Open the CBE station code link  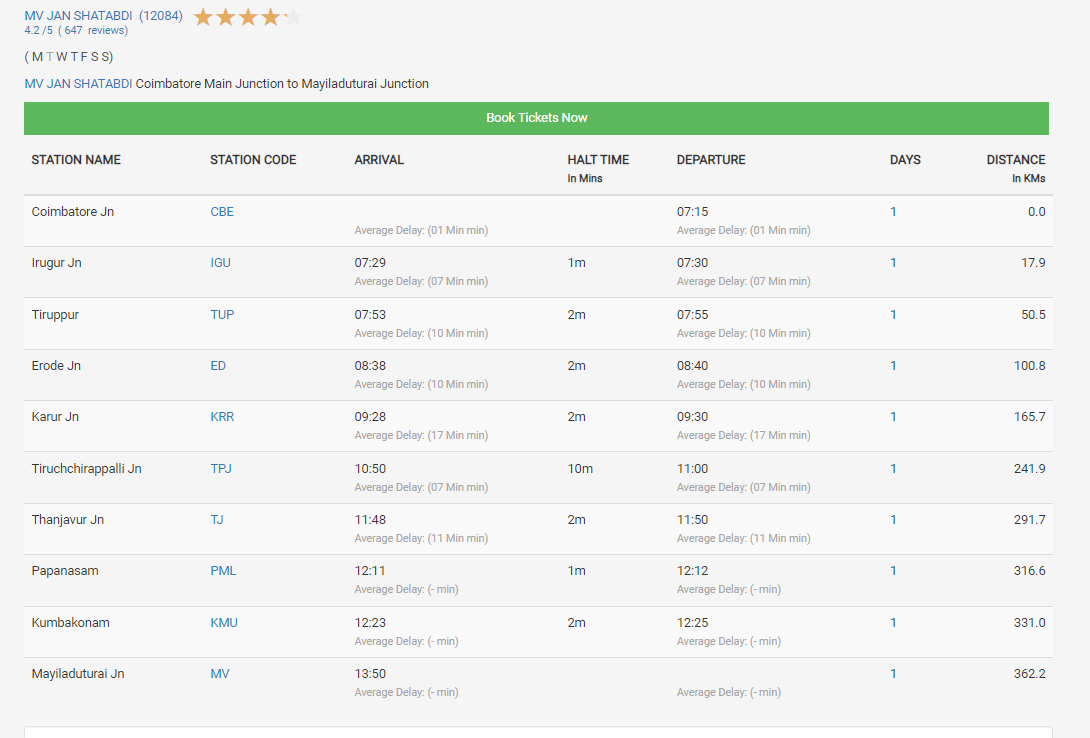(222, 212)
